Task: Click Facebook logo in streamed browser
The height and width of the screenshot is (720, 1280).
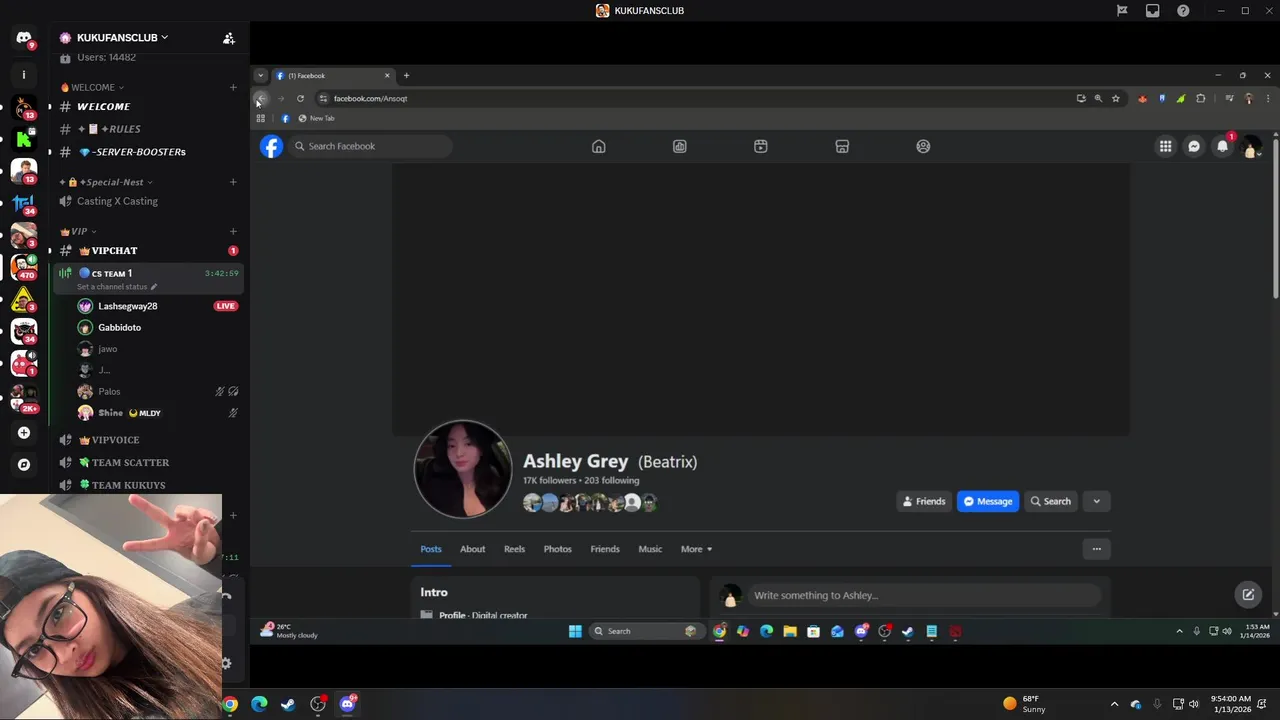Action: click(271, 146)
